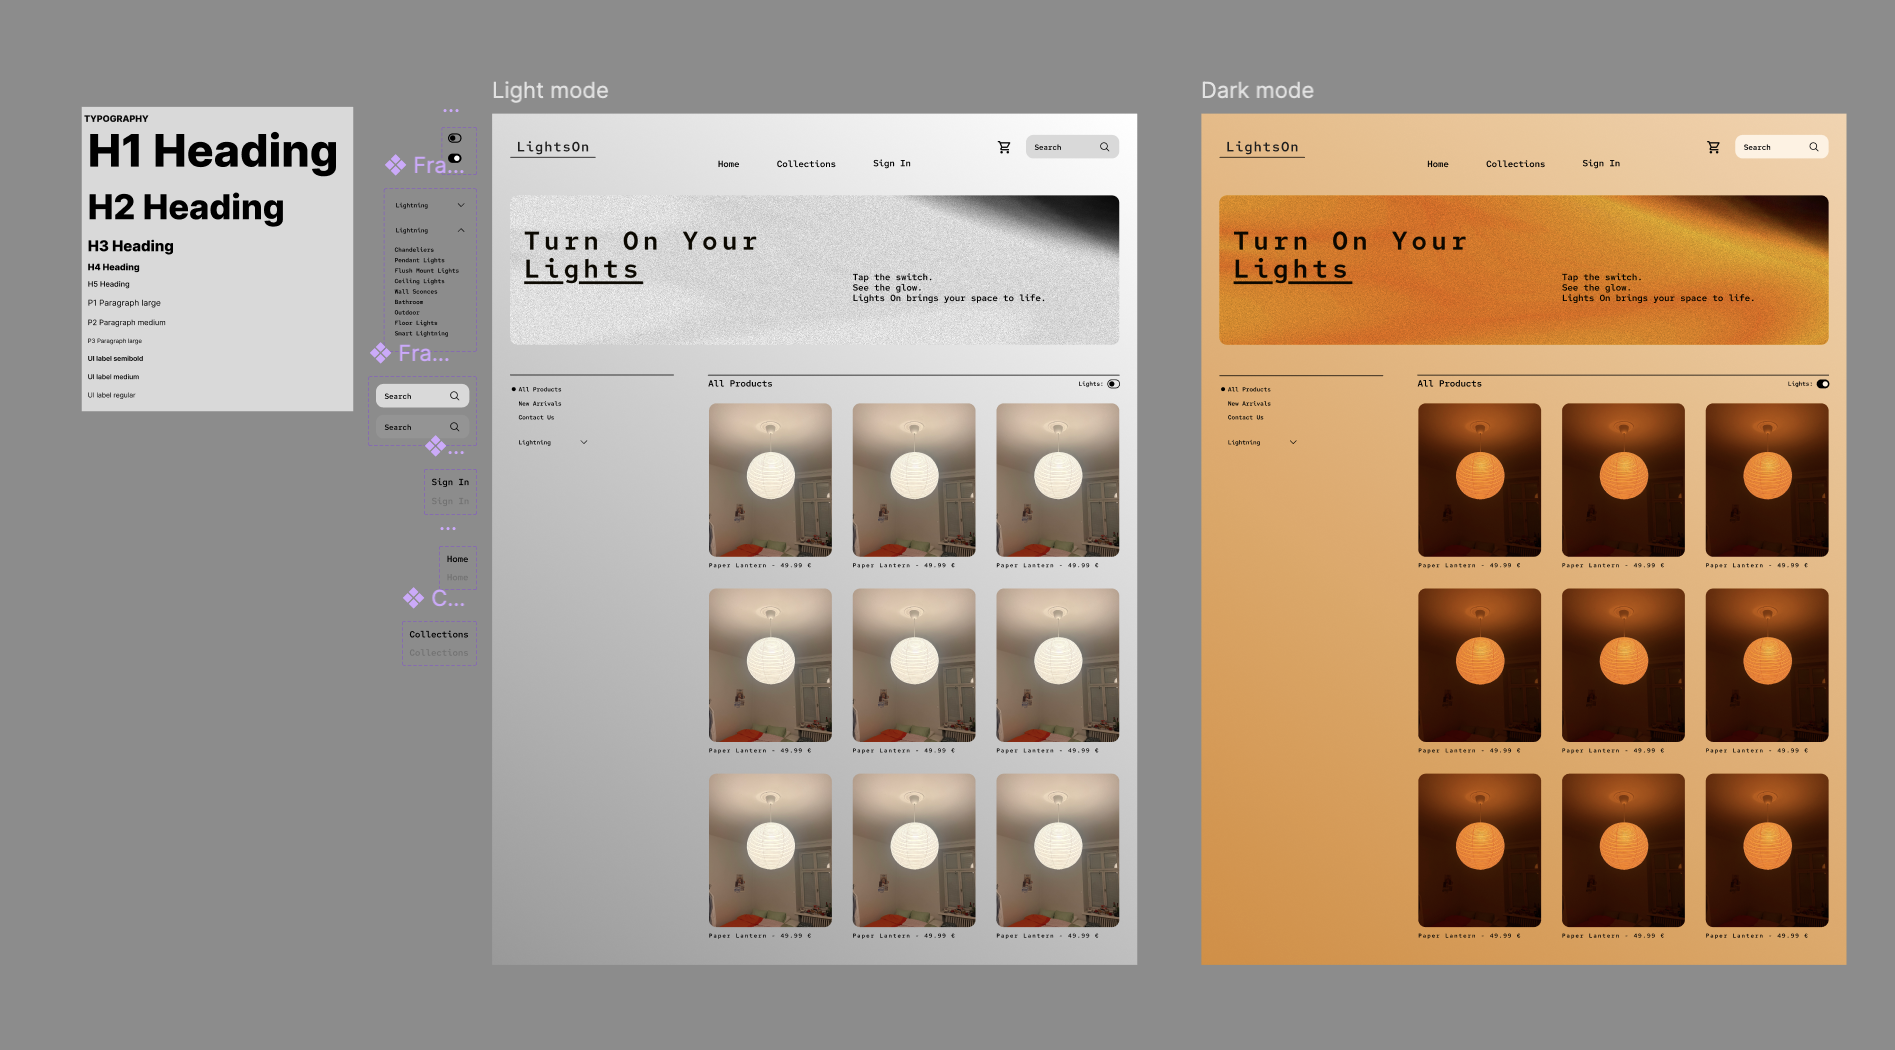
Task: Click the magnifier icon in Dark mode search
Action: pyautogui.click(x=1814, y=147)
